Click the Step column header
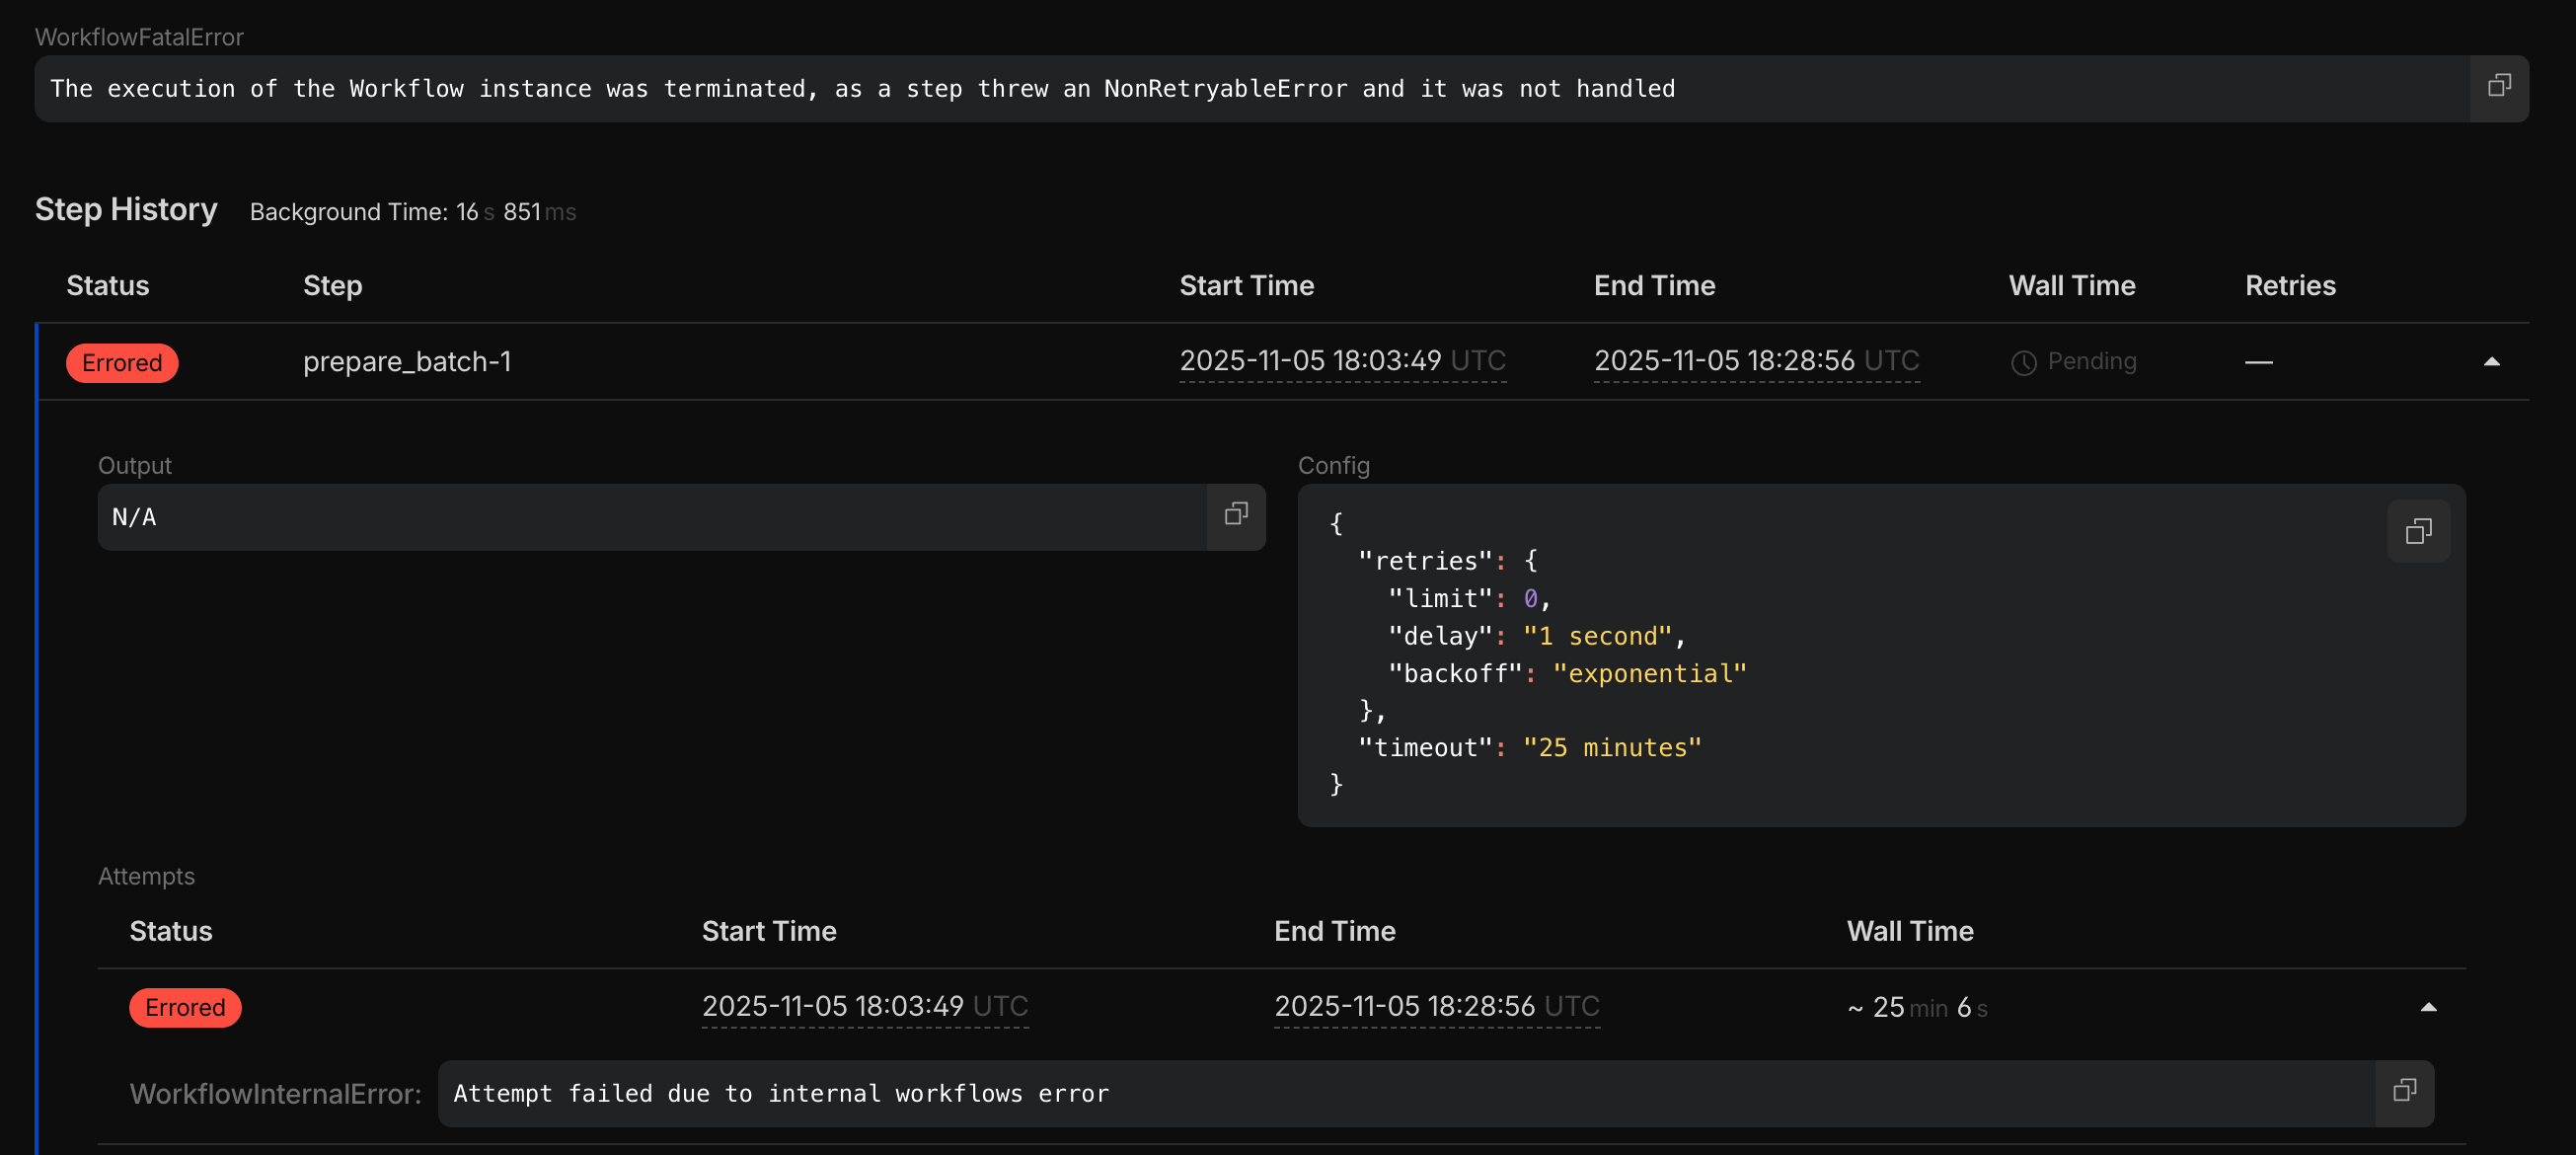 [332, 286]
